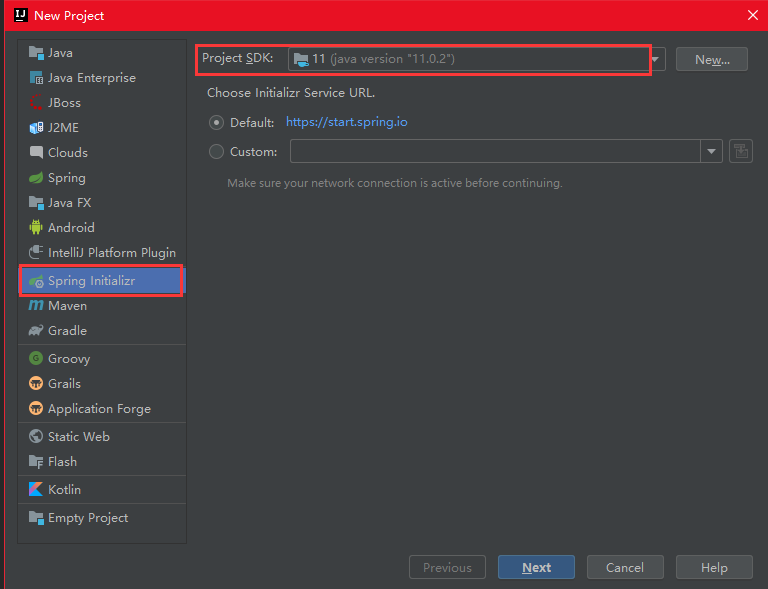Image resolution: width=768 pixels, height=589 pixels.
Task: Click the icon button beside the Custom URL field
Action: coord(741,151)
